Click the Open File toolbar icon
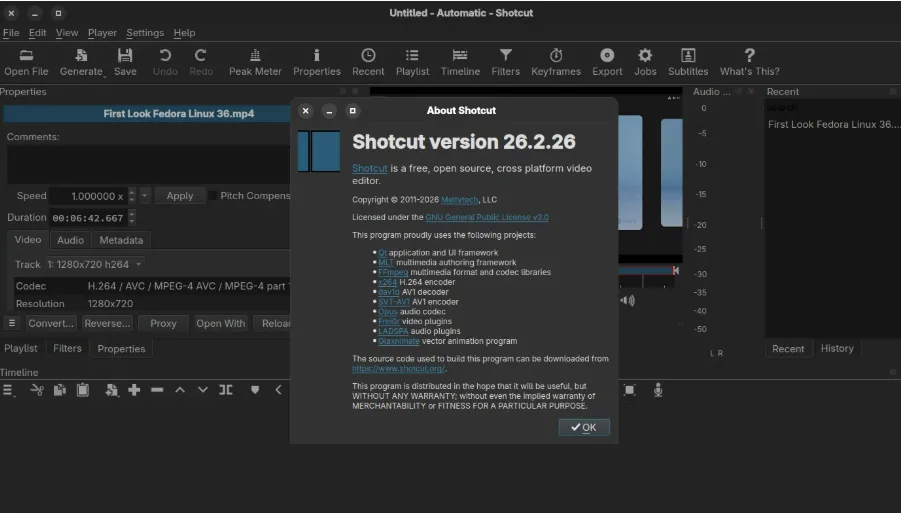The width and height of the screenshot is (901, 514). 26,62
